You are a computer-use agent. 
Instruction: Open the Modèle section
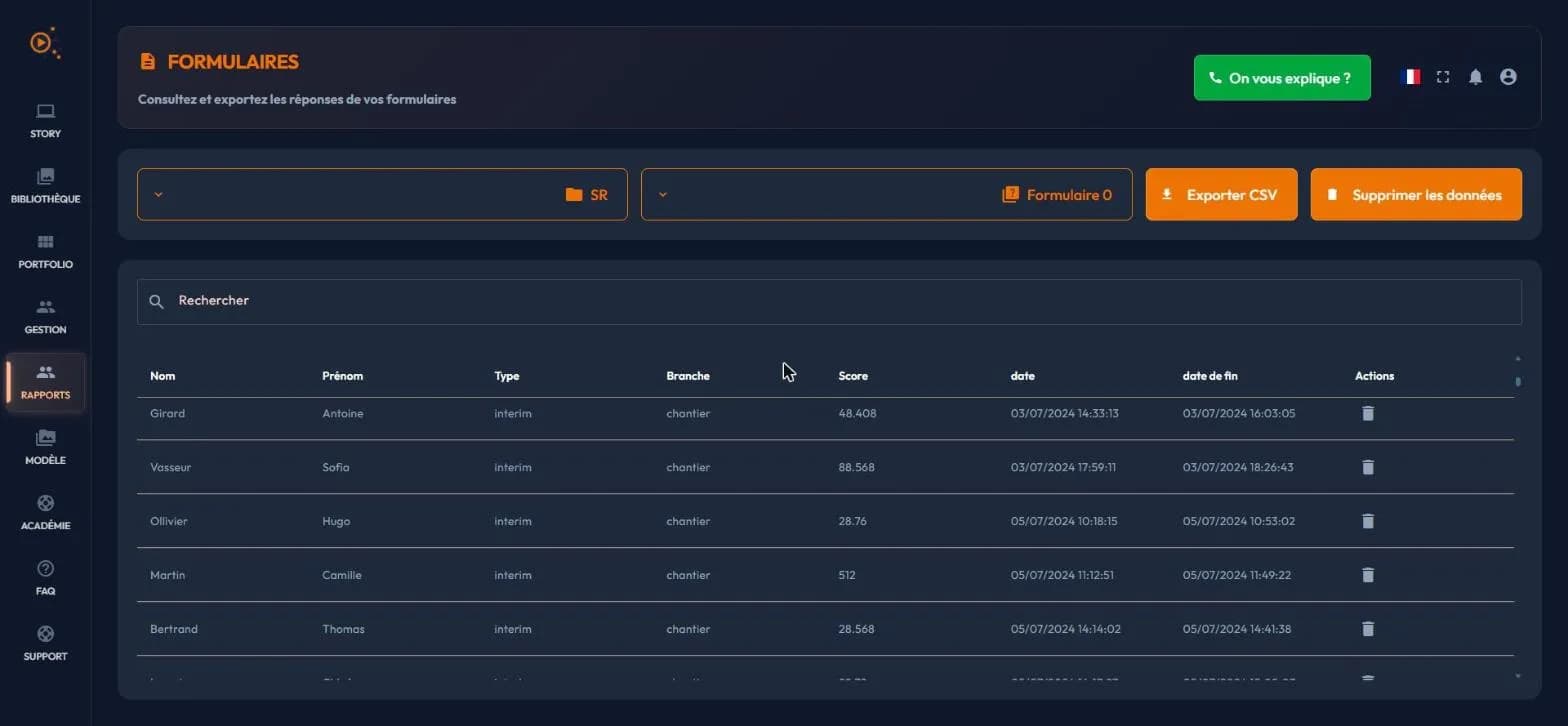pyautogui.click(x=45, y=448)
